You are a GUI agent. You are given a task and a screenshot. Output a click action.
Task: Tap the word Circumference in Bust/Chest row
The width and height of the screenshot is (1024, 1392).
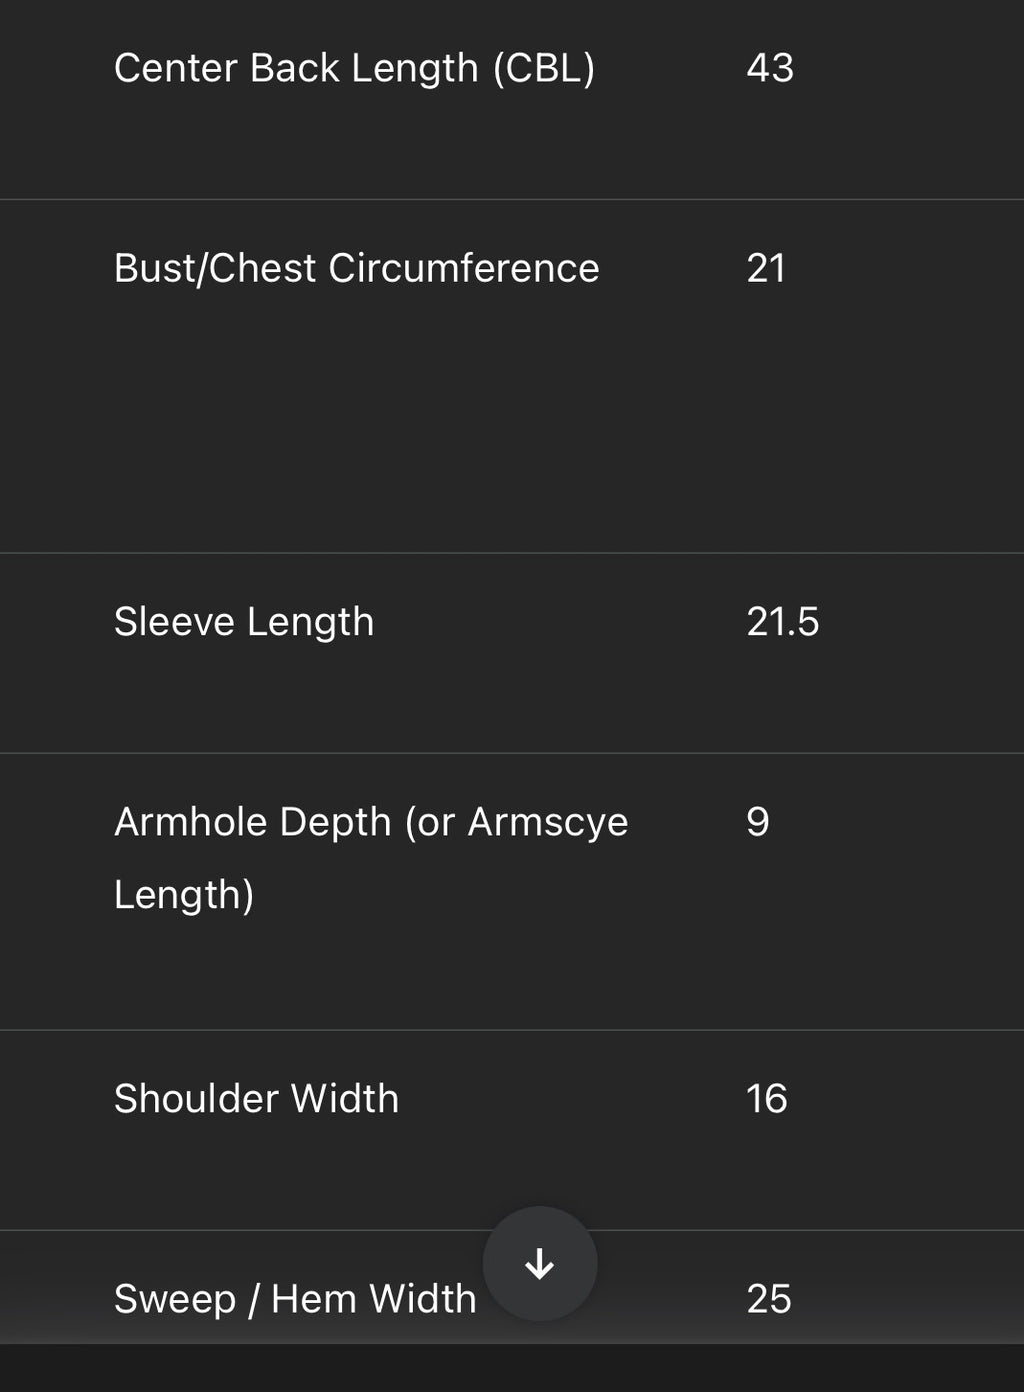tap(464, 268)
